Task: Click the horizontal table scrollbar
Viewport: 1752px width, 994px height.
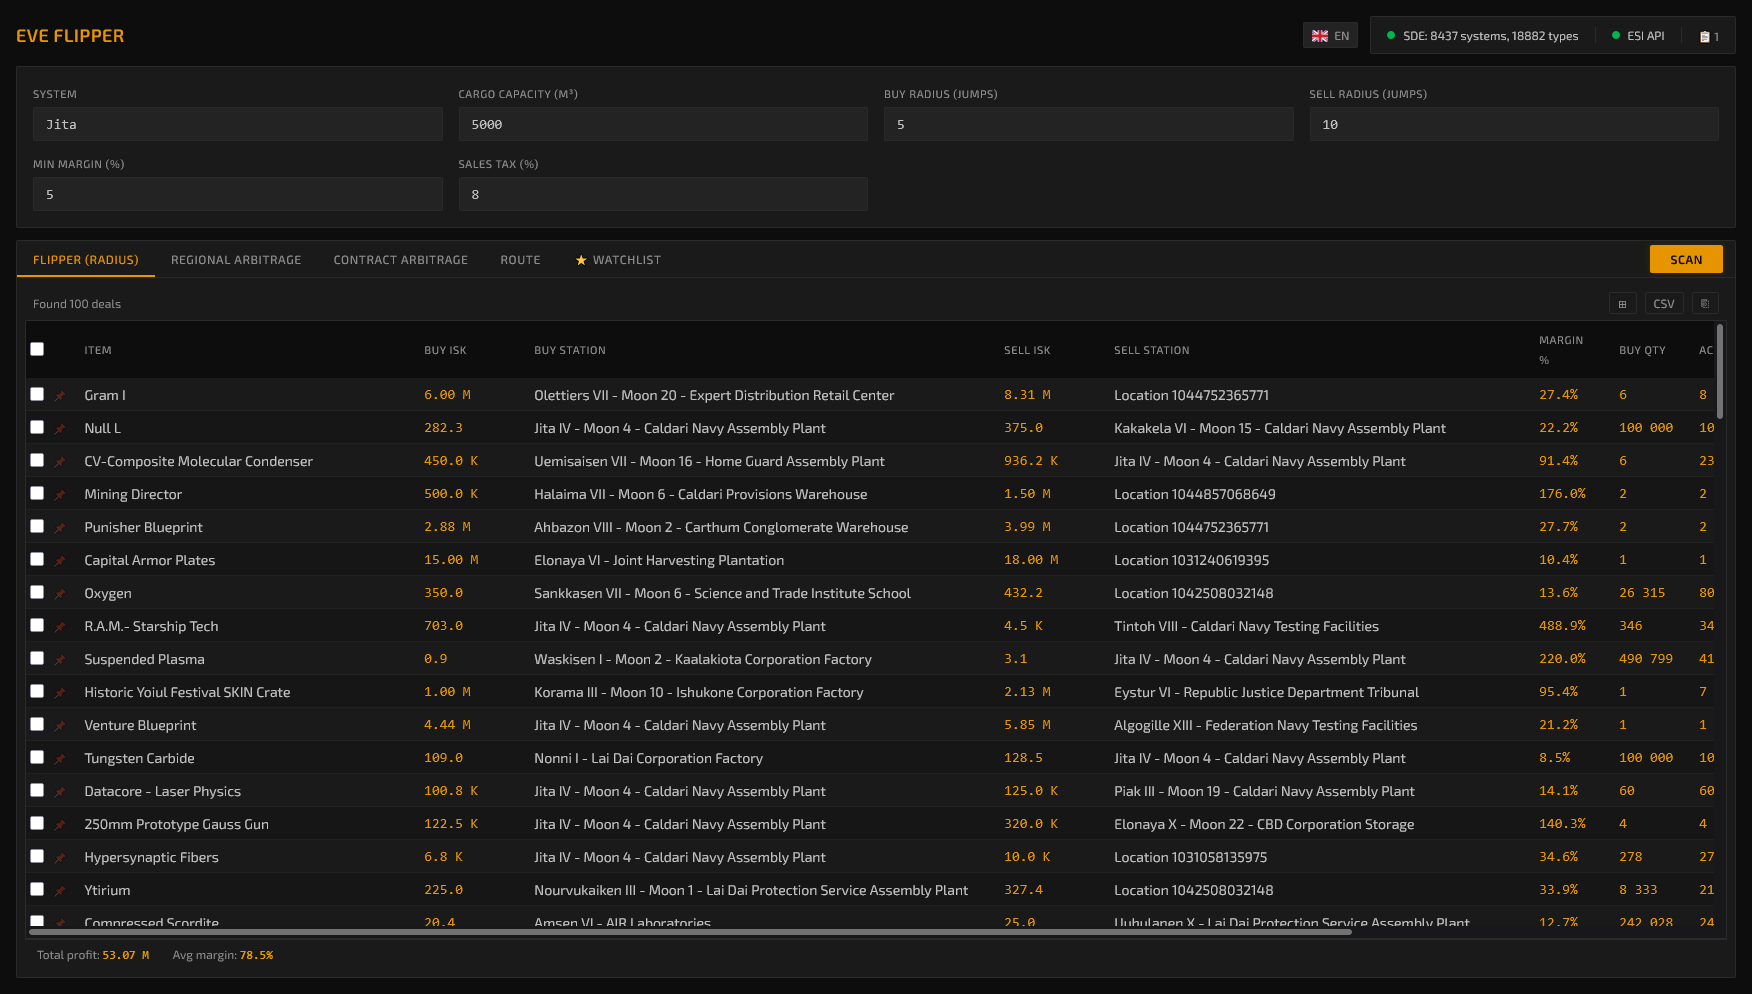Action: 690,932
